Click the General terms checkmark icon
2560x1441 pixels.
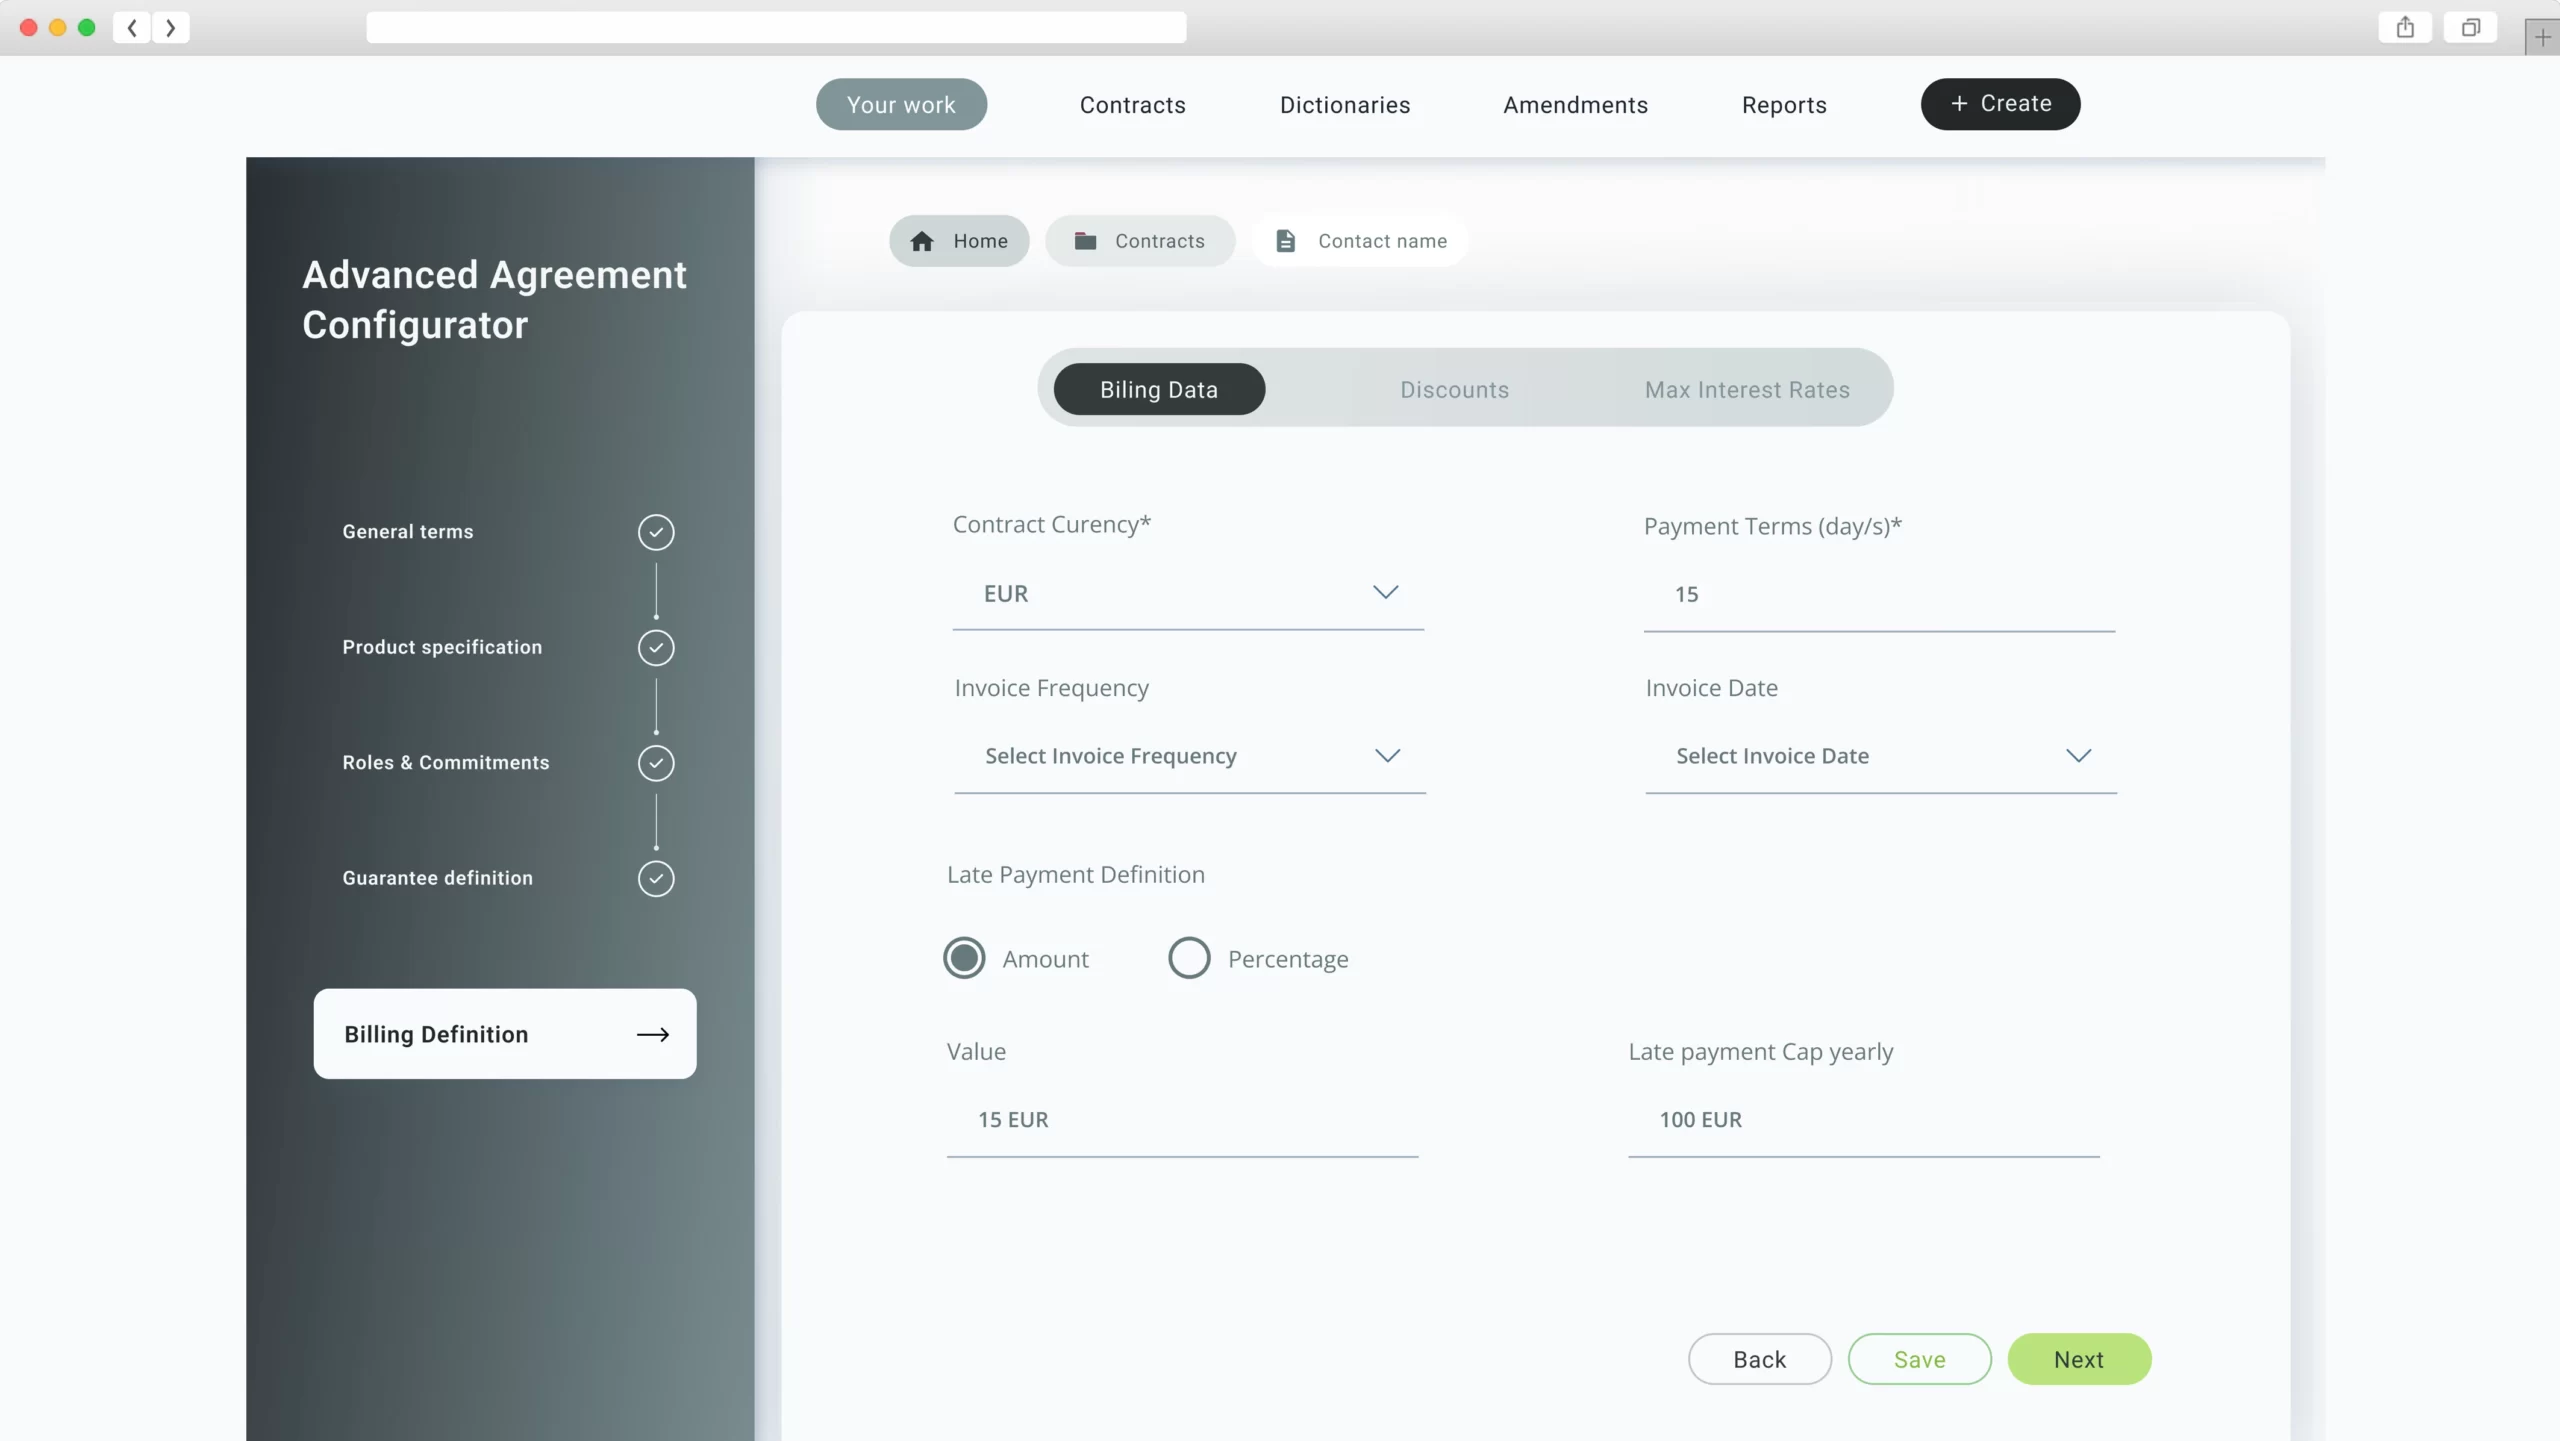(656, 532)
